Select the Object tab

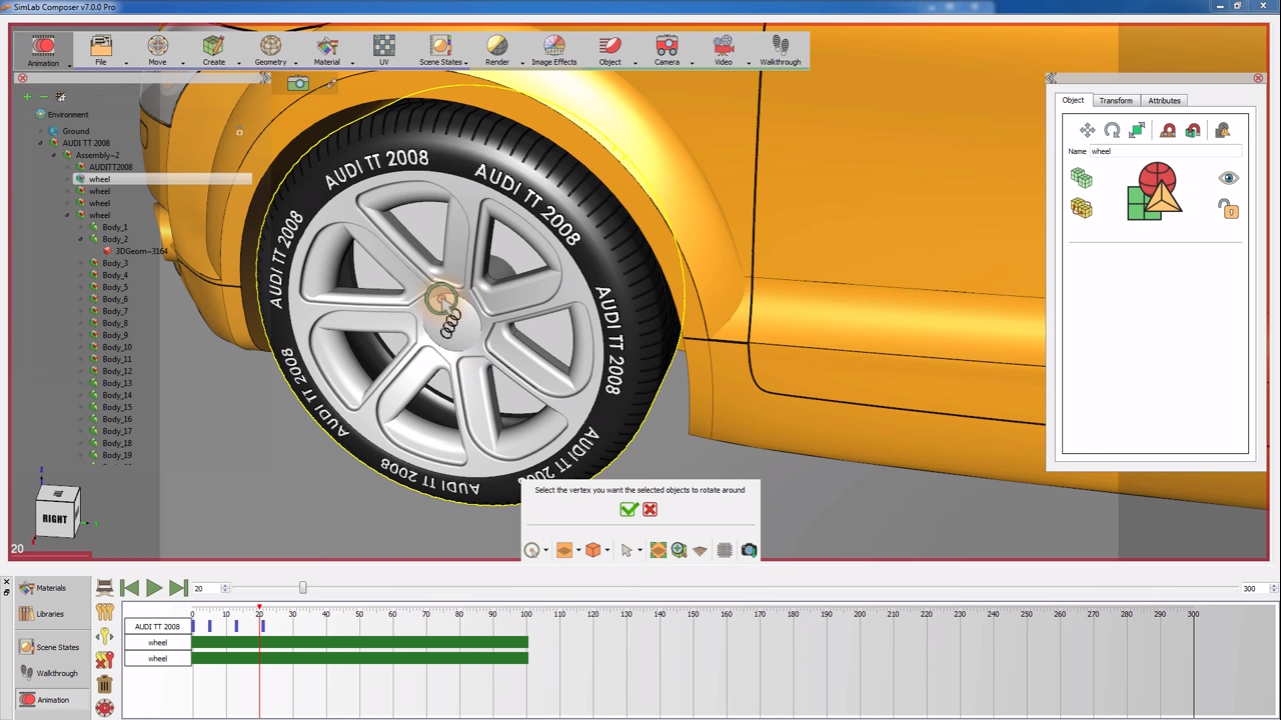[1073, 100]
